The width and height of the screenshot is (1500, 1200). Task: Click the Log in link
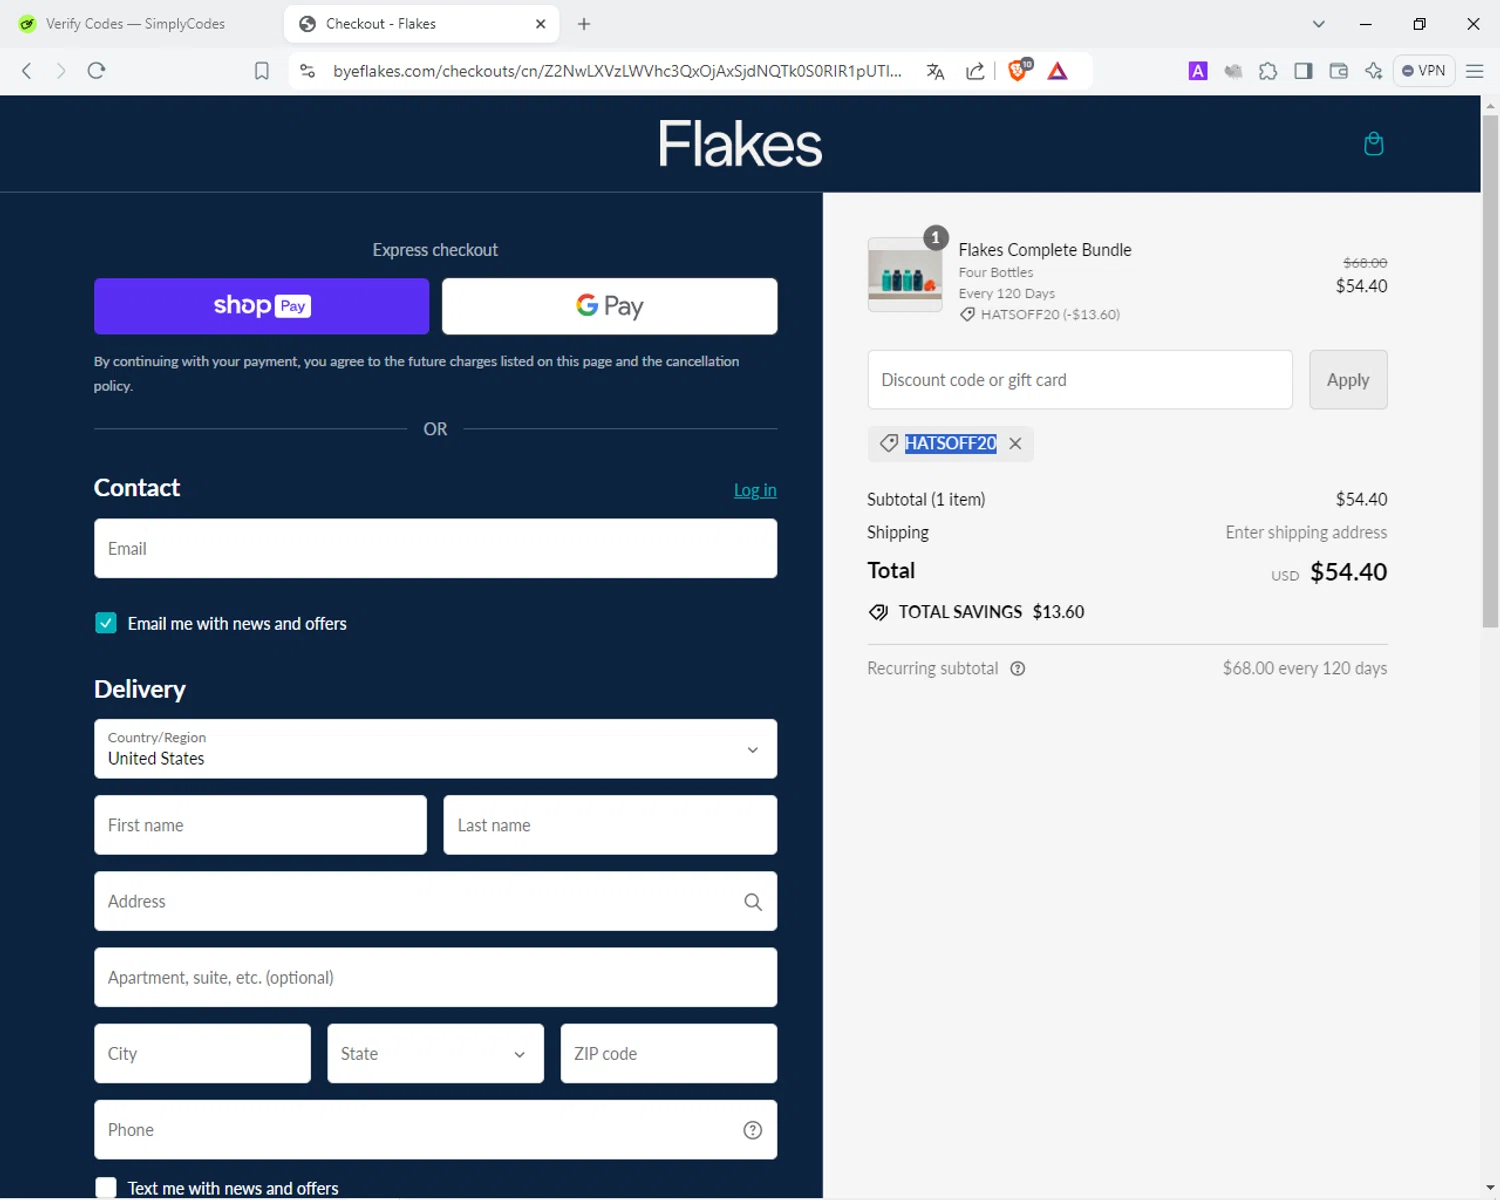(x=755, y=490)
